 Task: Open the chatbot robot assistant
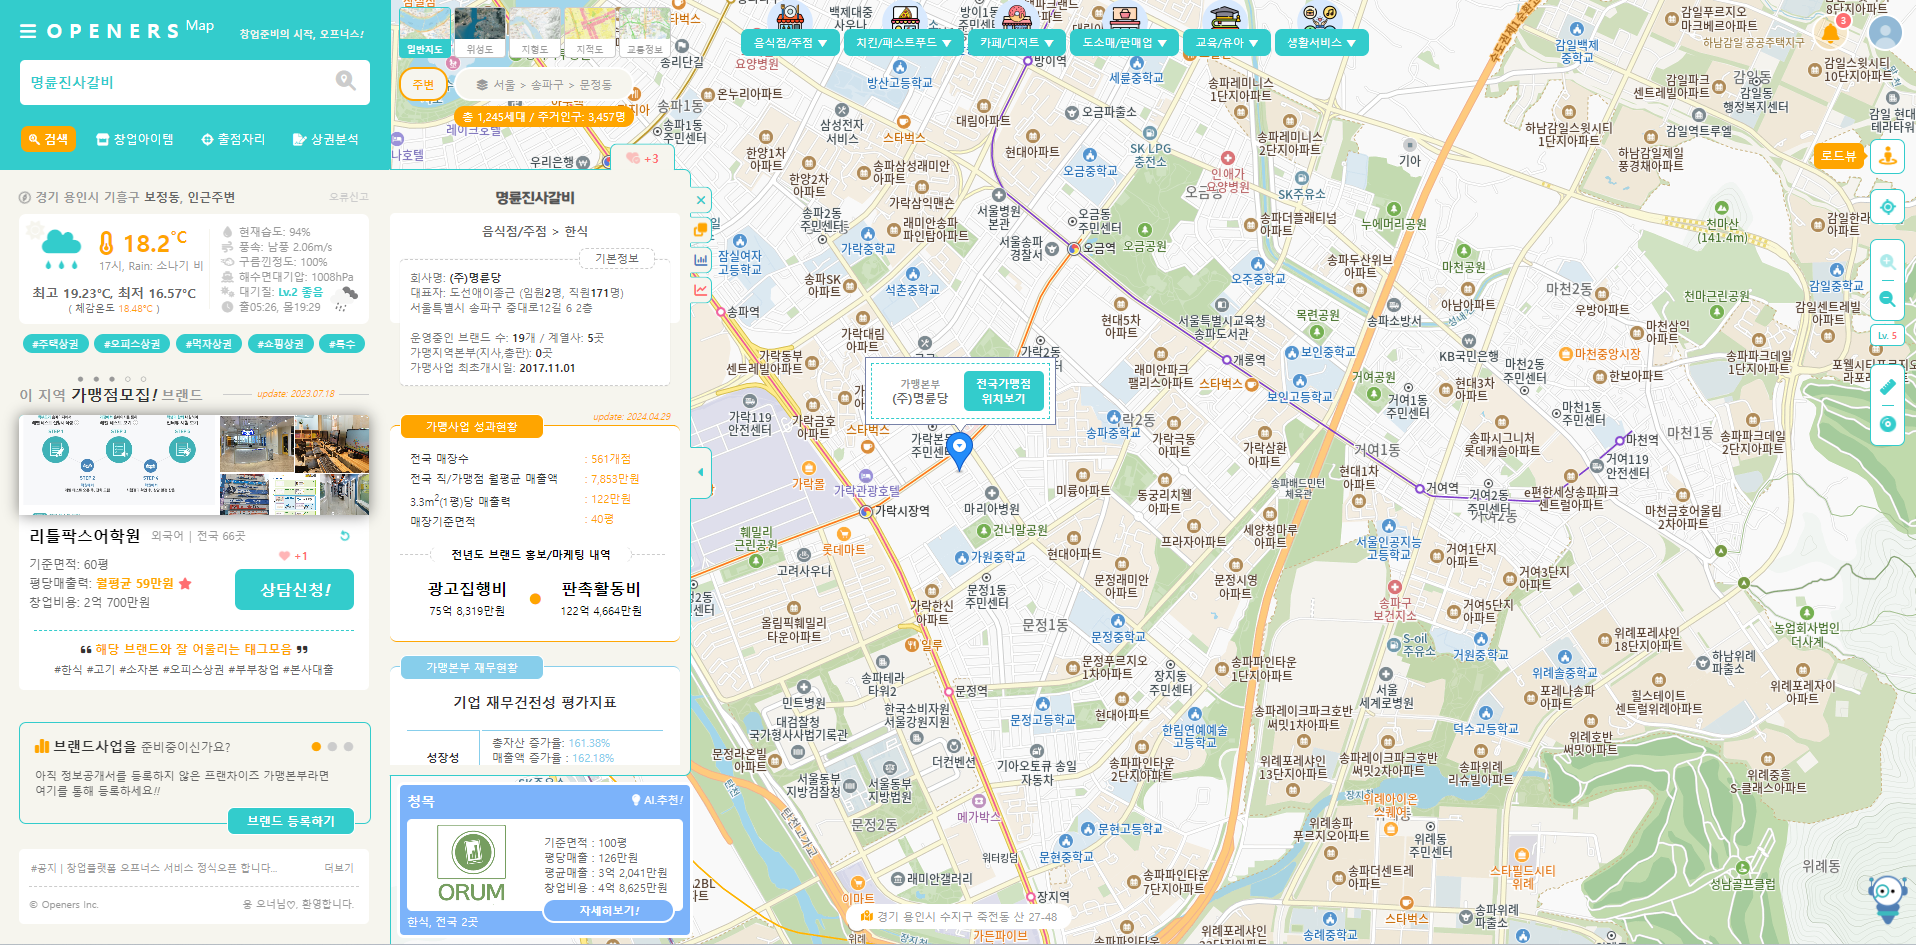tap(1887, 897)
